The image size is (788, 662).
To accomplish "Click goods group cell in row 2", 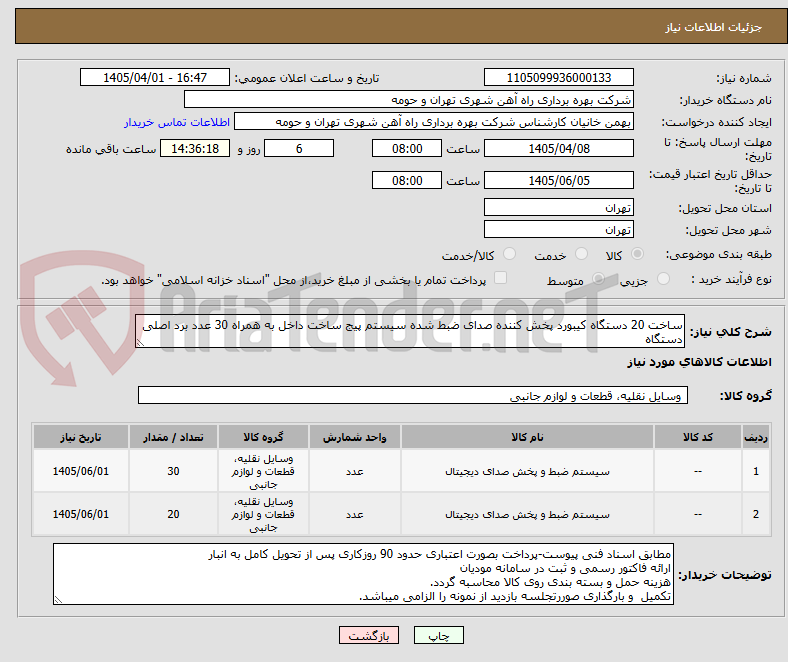I will 263,514.
